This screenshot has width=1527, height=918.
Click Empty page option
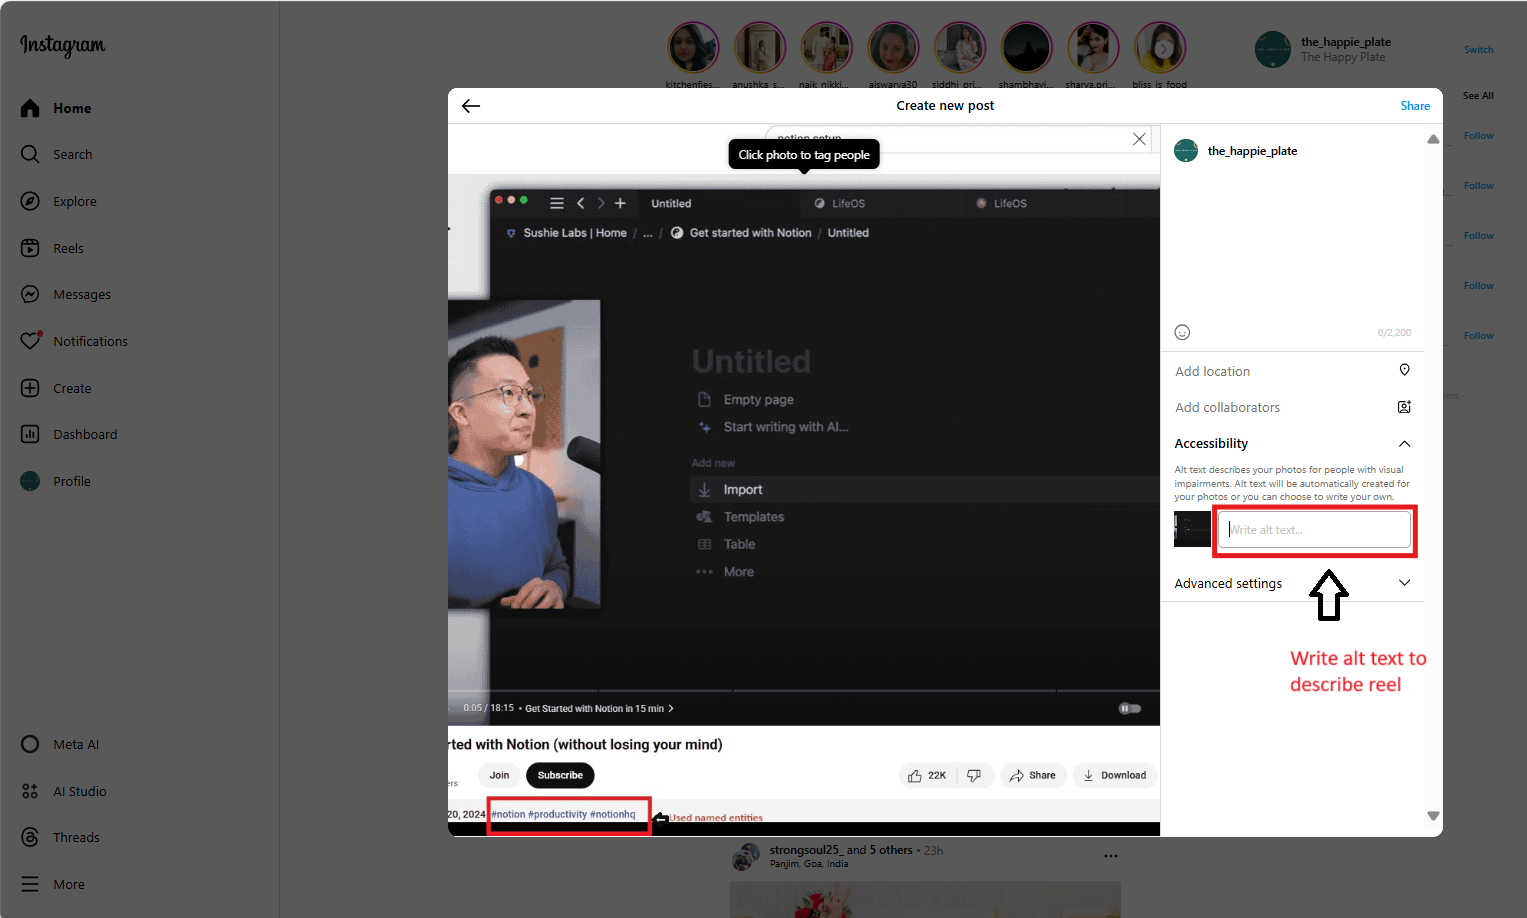tap(758, 399)
